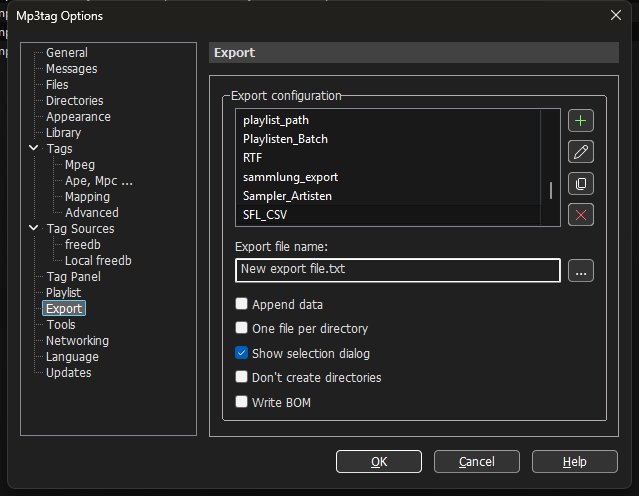Select the Ape, Mpc ... tree entry

pyautogui.click(x=99, y=181)
